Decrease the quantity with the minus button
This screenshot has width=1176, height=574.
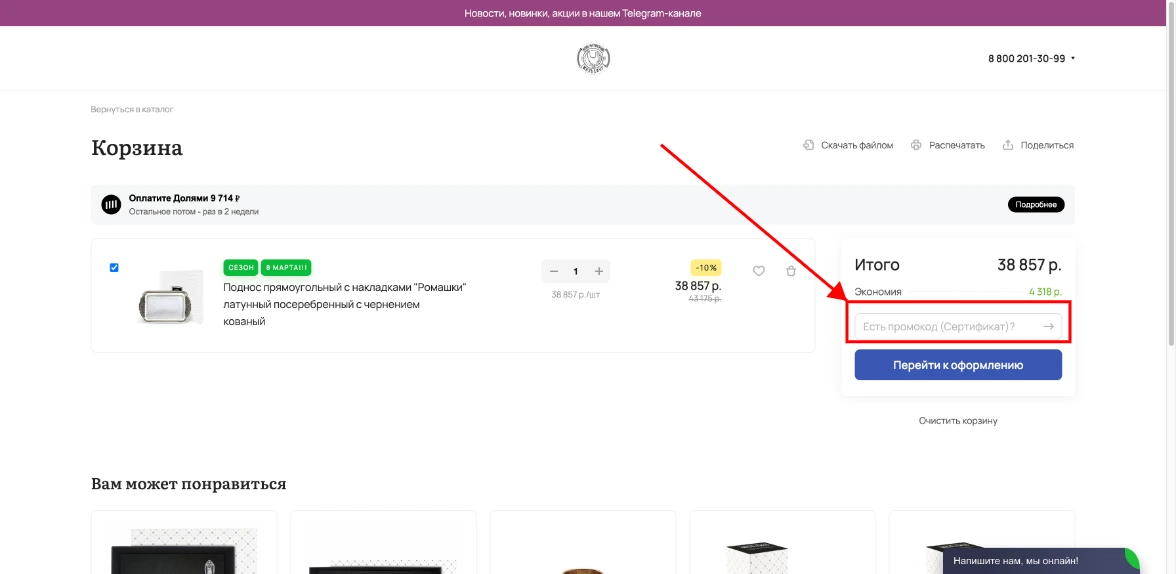pos(553,271)
